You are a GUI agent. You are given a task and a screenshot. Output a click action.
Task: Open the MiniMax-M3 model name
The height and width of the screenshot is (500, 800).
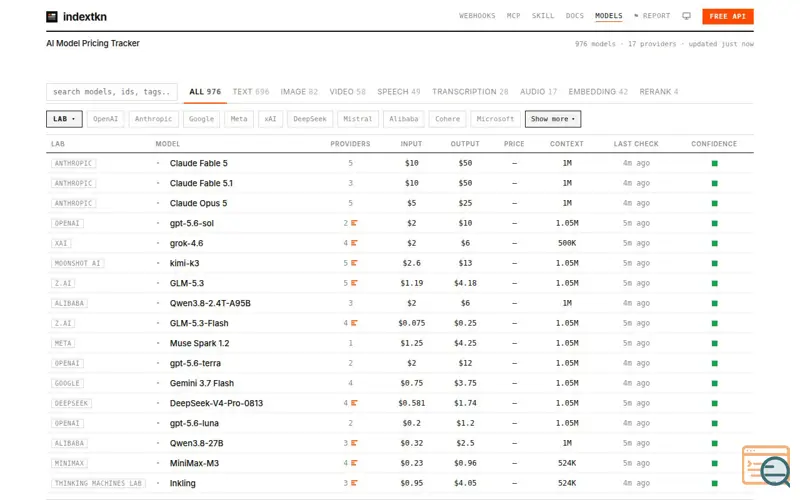(194, 463)
